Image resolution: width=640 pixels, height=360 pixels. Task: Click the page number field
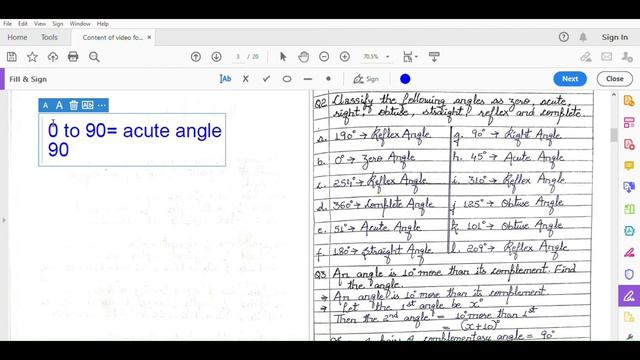238,57
